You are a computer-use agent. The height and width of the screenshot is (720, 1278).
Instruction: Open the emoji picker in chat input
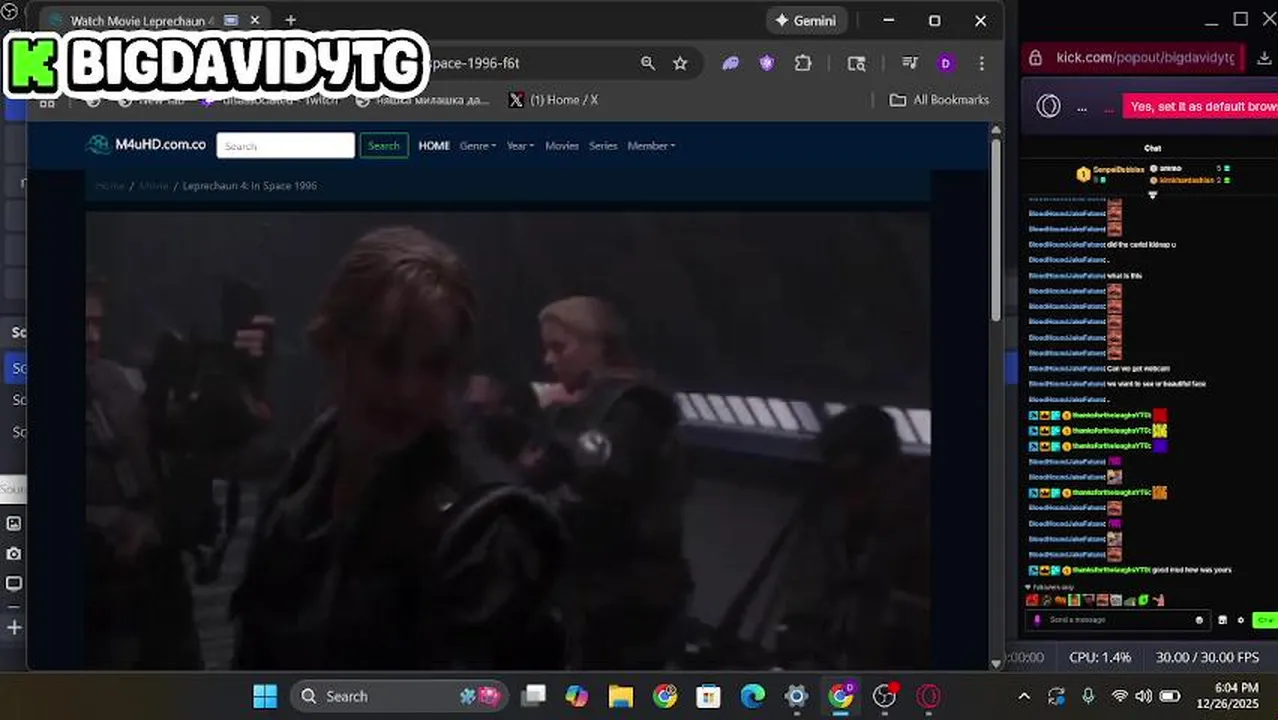pos(1199,620)
